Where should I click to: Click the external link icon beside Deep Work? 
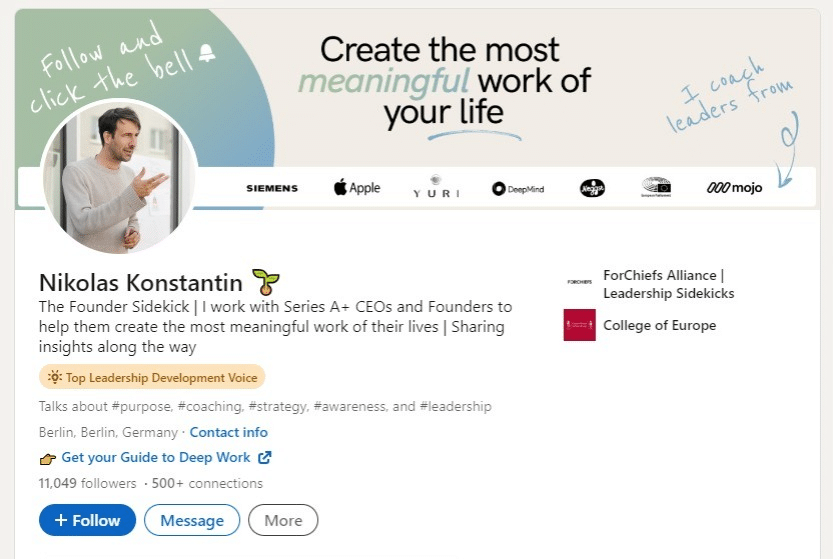(265, 457)
